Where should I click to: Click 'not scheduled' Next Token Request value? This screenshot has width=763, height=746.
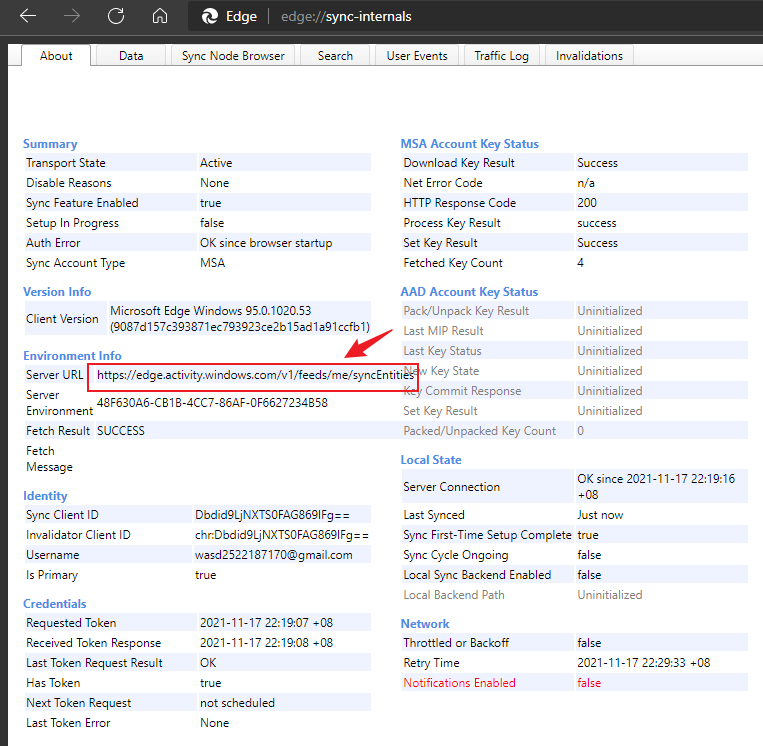click(237, 703)
